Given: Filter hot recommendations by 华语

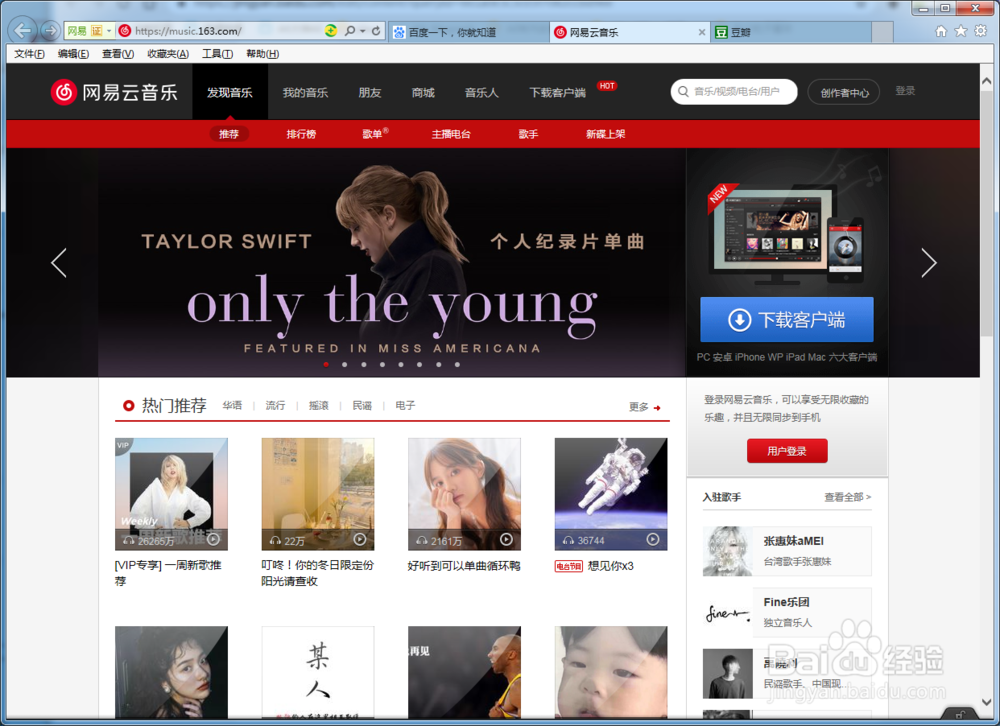Looking at the screenshot, I should tap(232, 405).
